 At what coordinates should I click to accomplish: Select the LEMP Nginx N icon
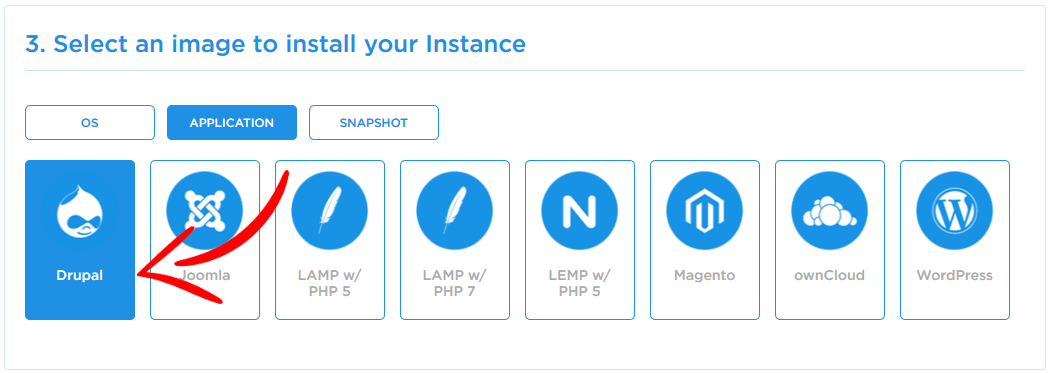pyautogui.click(x=580, y=210)
